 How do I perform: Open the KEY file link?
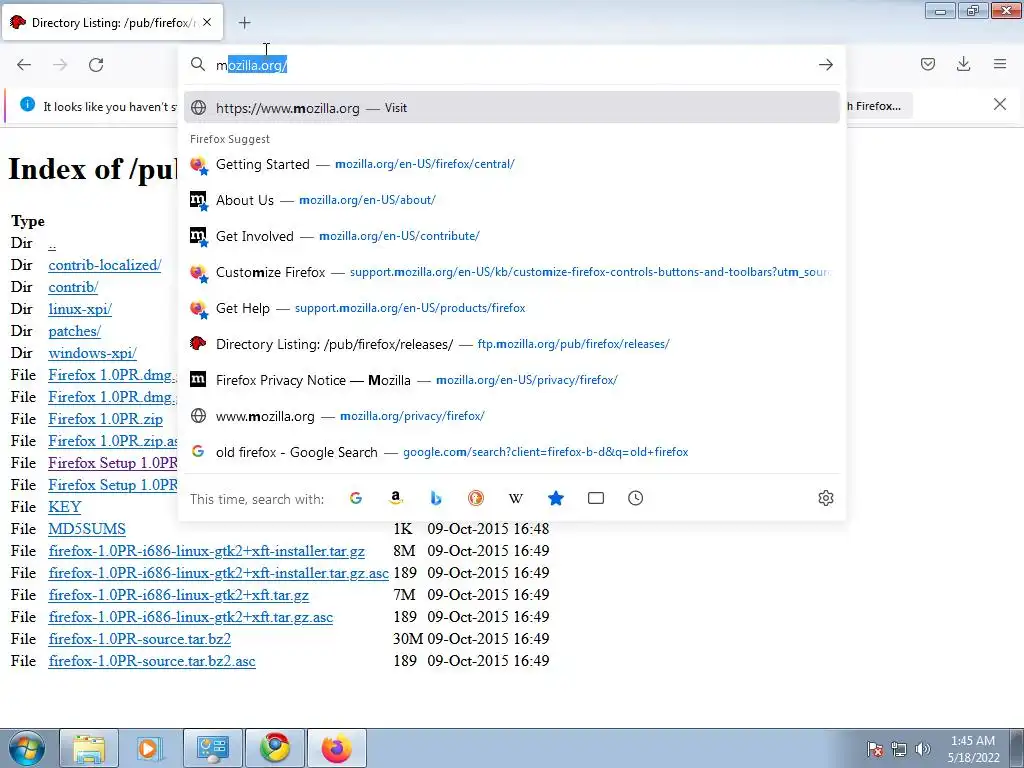[x=65, y=507]
